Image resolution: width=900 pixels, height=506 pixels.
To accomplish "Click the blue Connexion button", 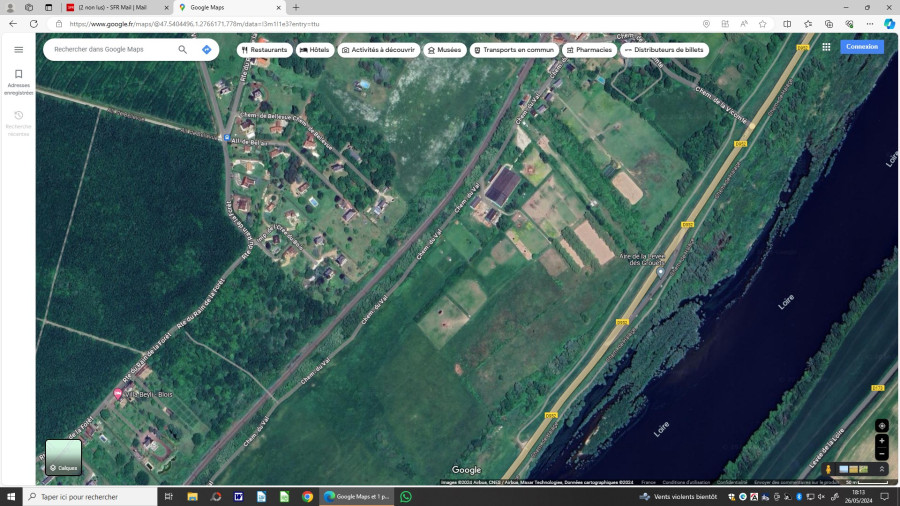I will [x=861, y=46].
